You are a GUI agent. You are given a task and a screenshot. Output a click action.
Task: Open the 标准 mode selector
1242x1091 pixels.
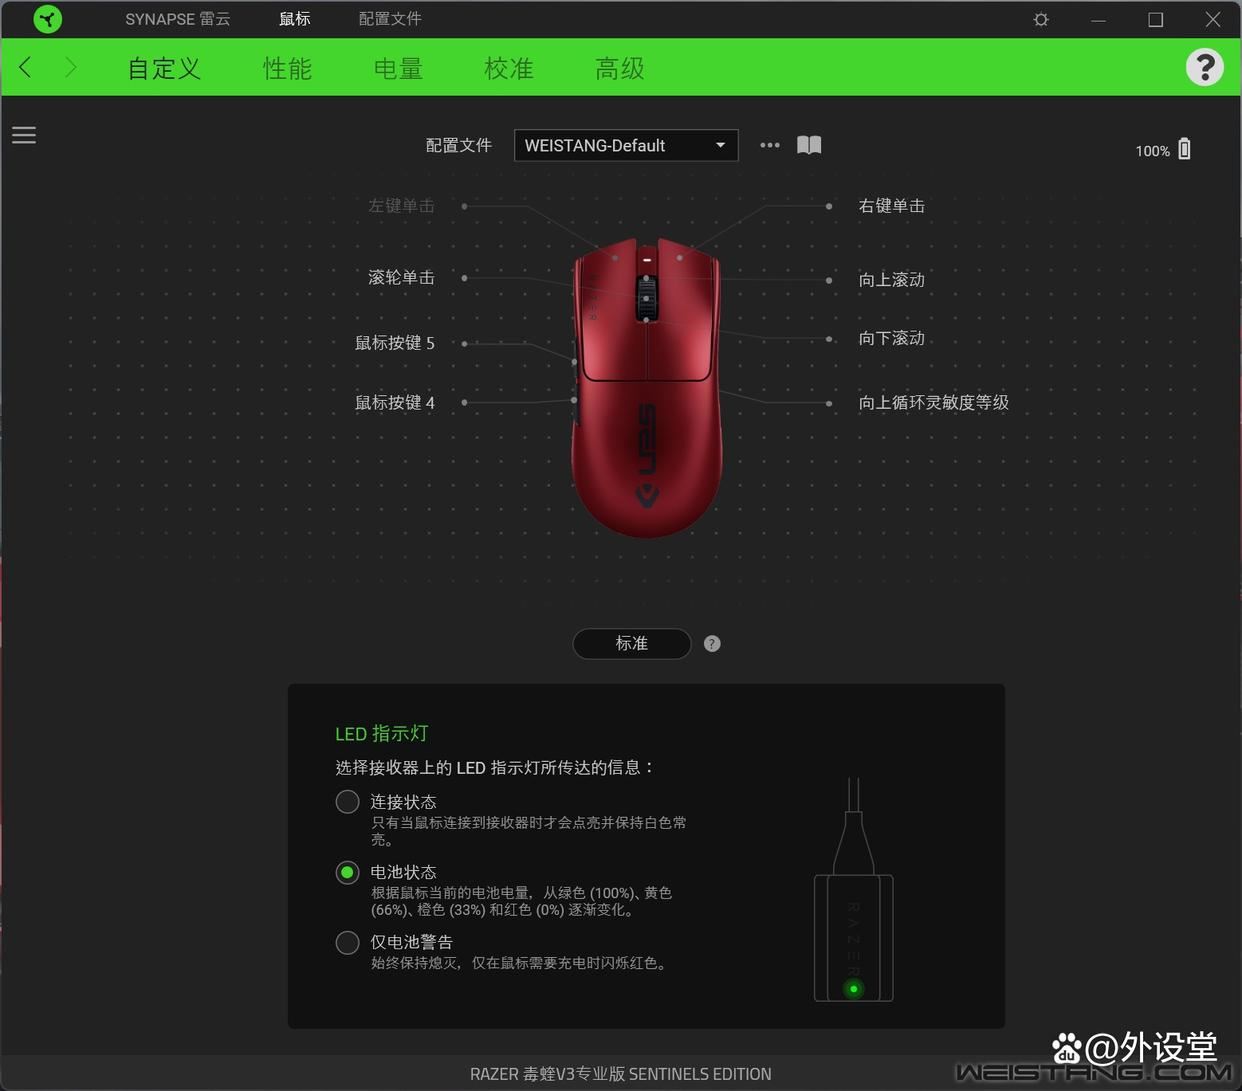tap(631, 643)
